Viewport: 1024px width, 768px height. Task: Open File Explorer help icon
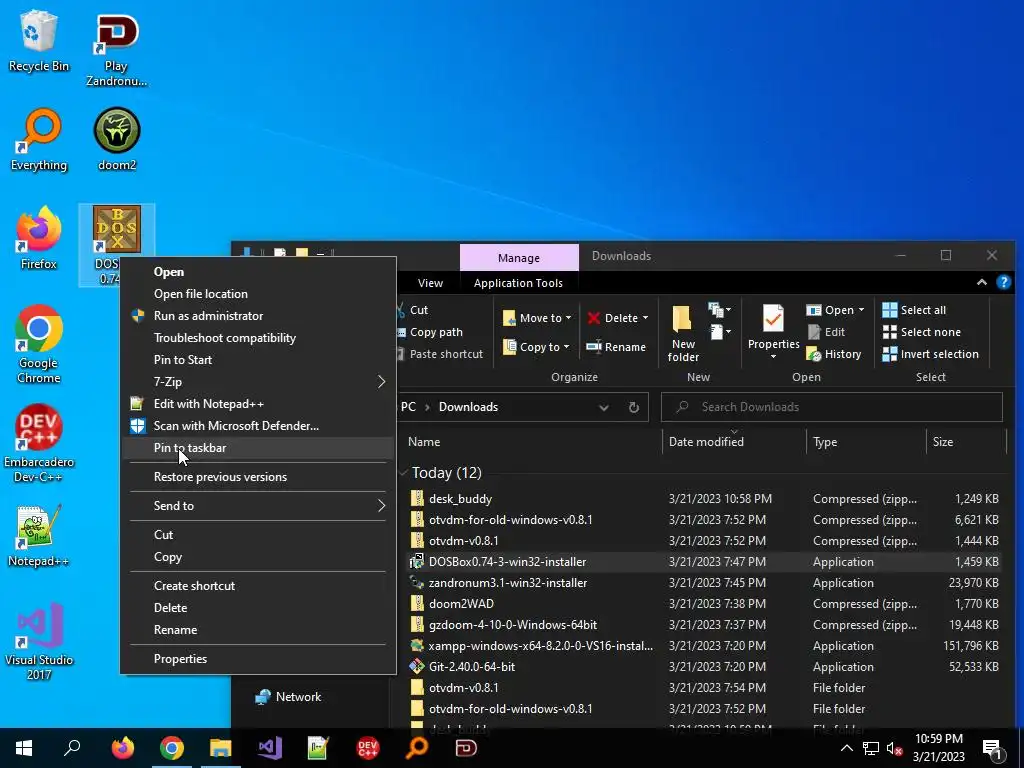pyautogui.click(x=1003, y=282)
